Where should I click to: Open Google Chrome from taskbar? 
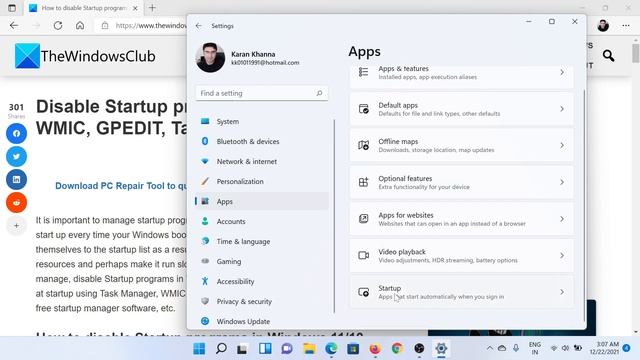tap(397, 349)
